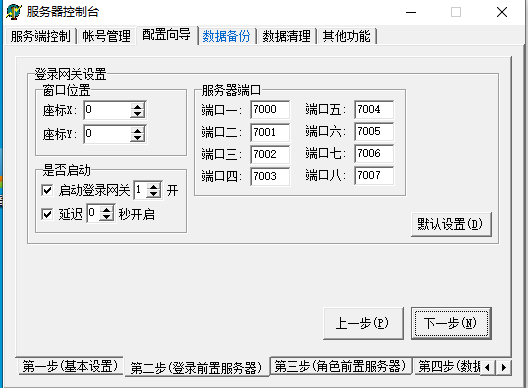Screen dimensions: 528x388
Task: Proceed with 下一步(N) button
Action: (x=451, y=323)
